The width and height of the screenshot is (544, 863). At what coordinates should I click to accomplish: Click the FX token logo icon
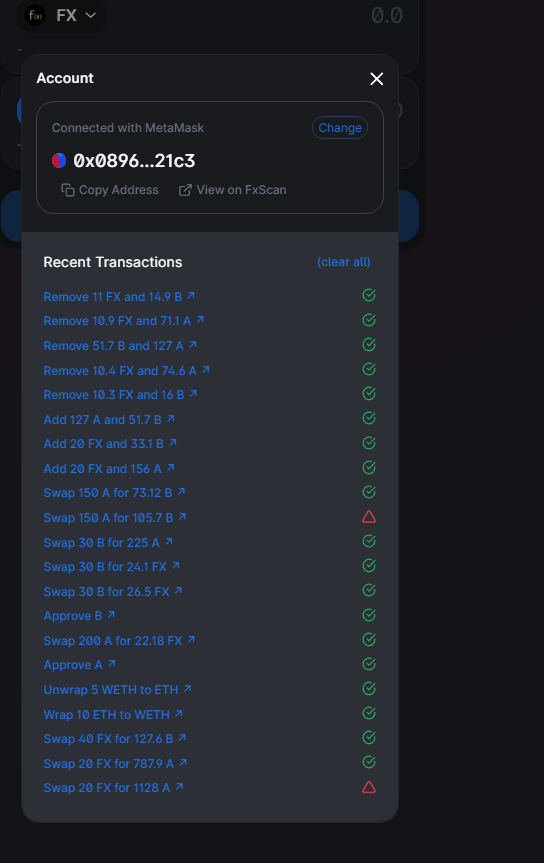click(x=35, y=15)
